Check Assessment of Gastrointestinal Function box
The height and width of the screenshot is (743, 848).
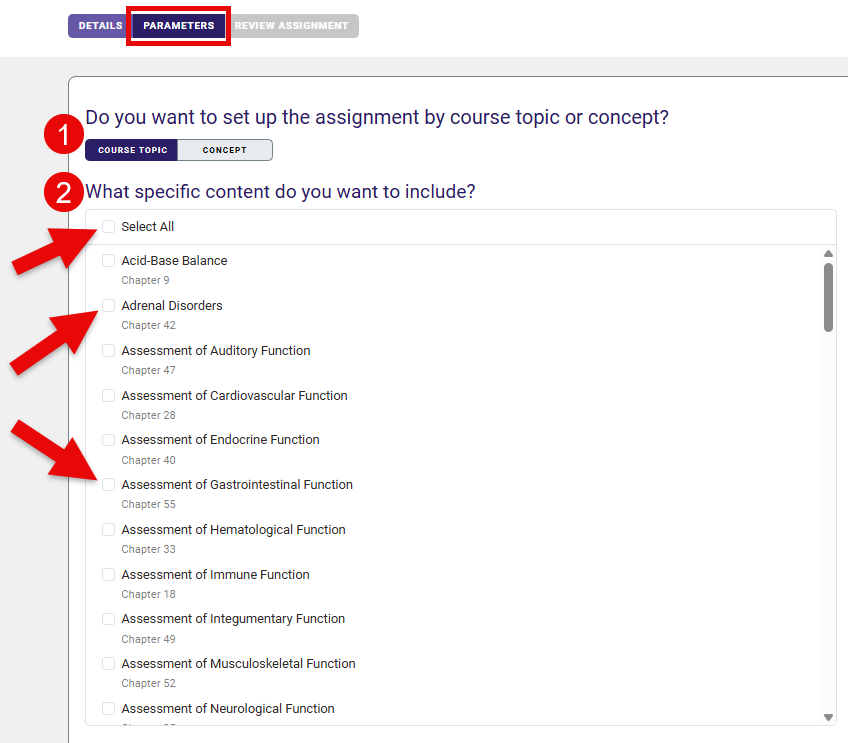(x=108, y=485)
